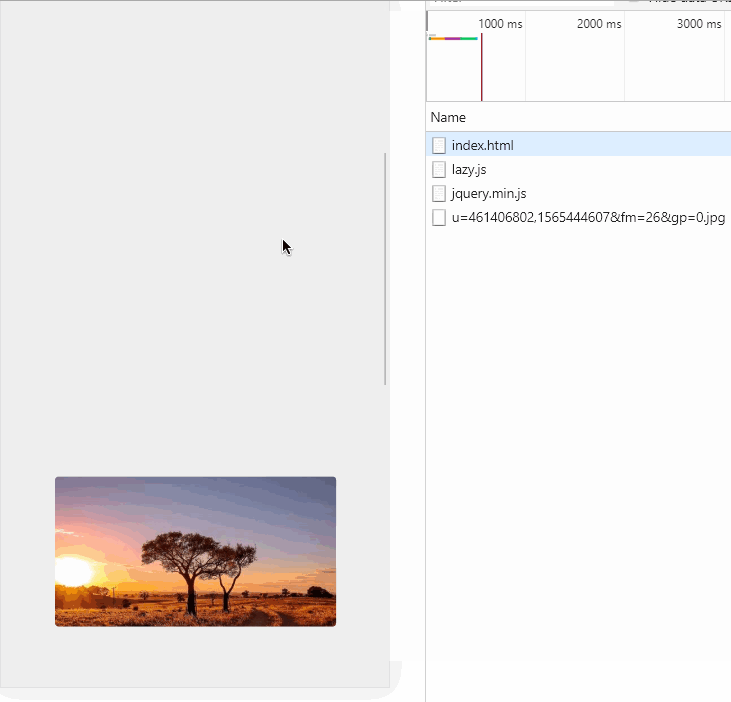Click the jpg request file icon

[x=438, y=218]
